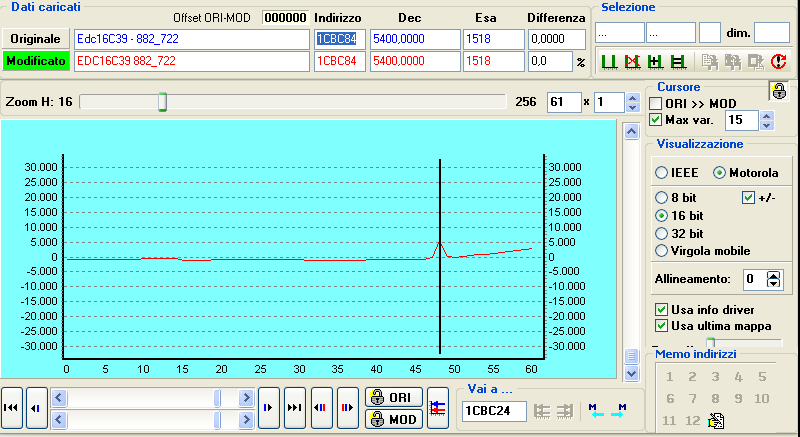Click the cancel selection red X icon
Screen dimensions: 800x437
(632, 62)
